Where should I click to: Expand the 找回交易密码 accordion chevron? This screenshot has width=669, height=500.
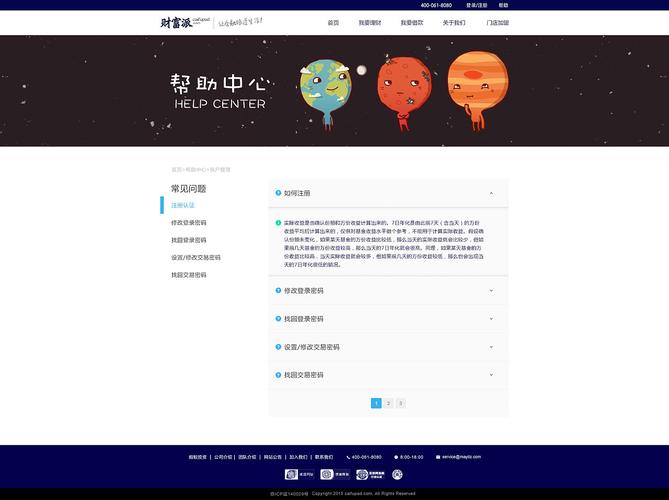click(491, 375)
